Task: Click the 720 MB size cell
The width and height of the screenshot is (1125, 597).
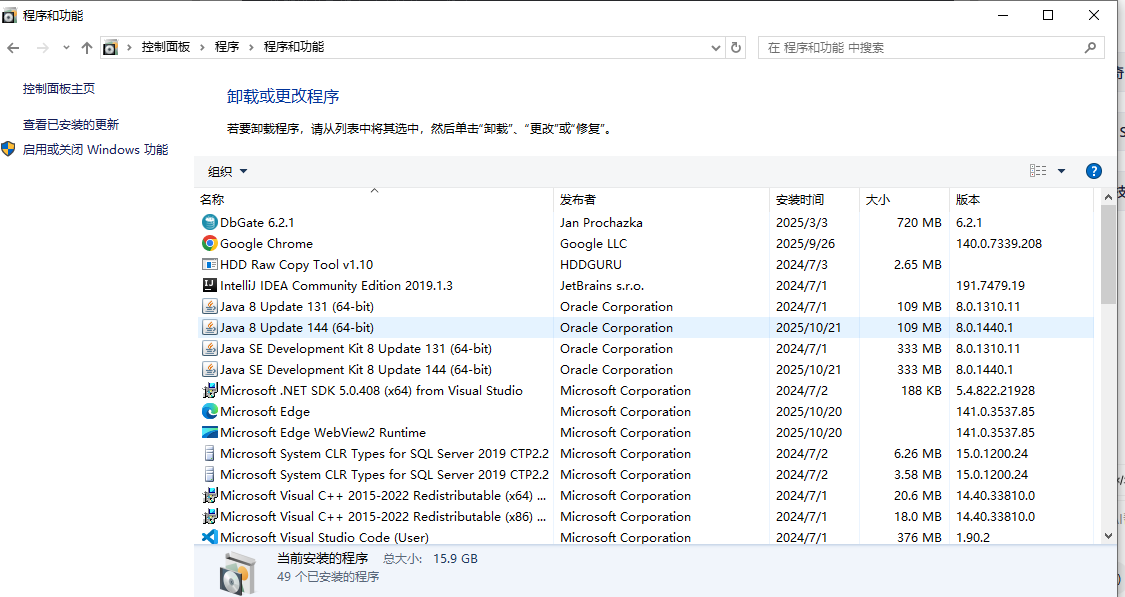Action: pyautogui.click(x=919, y=222)
